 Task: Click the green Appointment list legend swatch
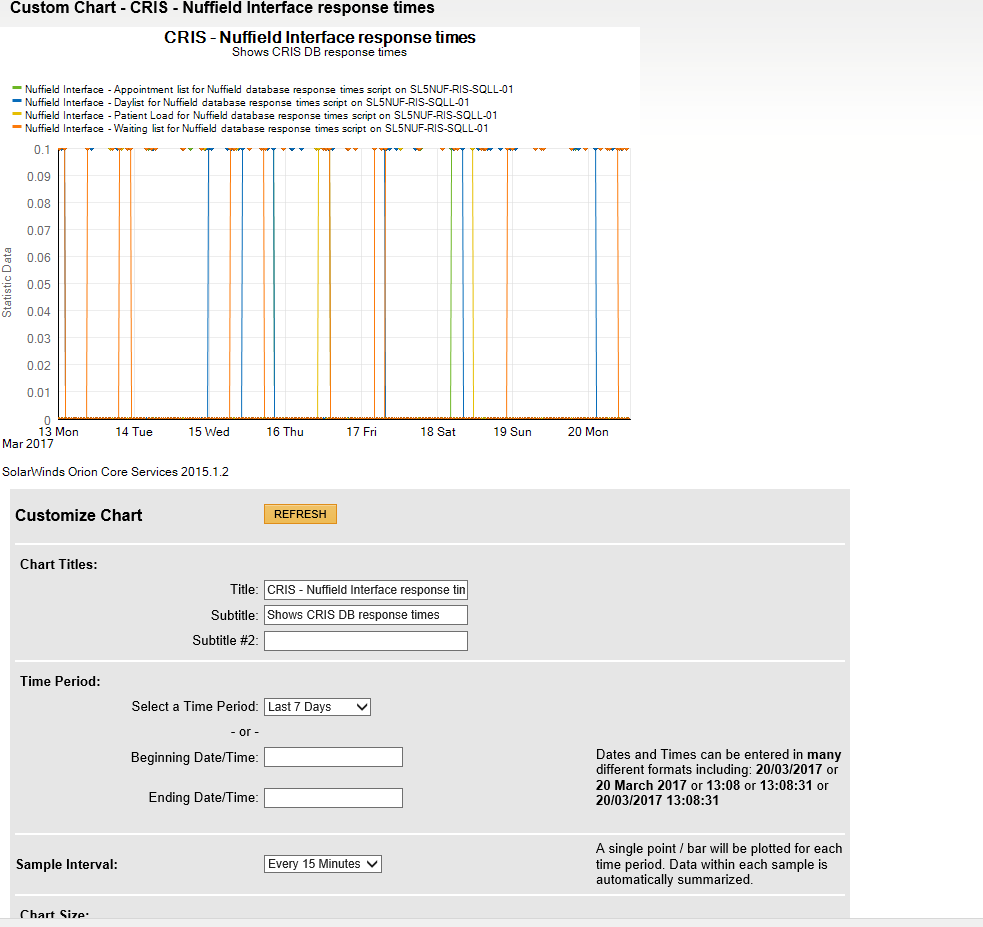tap(17, 88)
